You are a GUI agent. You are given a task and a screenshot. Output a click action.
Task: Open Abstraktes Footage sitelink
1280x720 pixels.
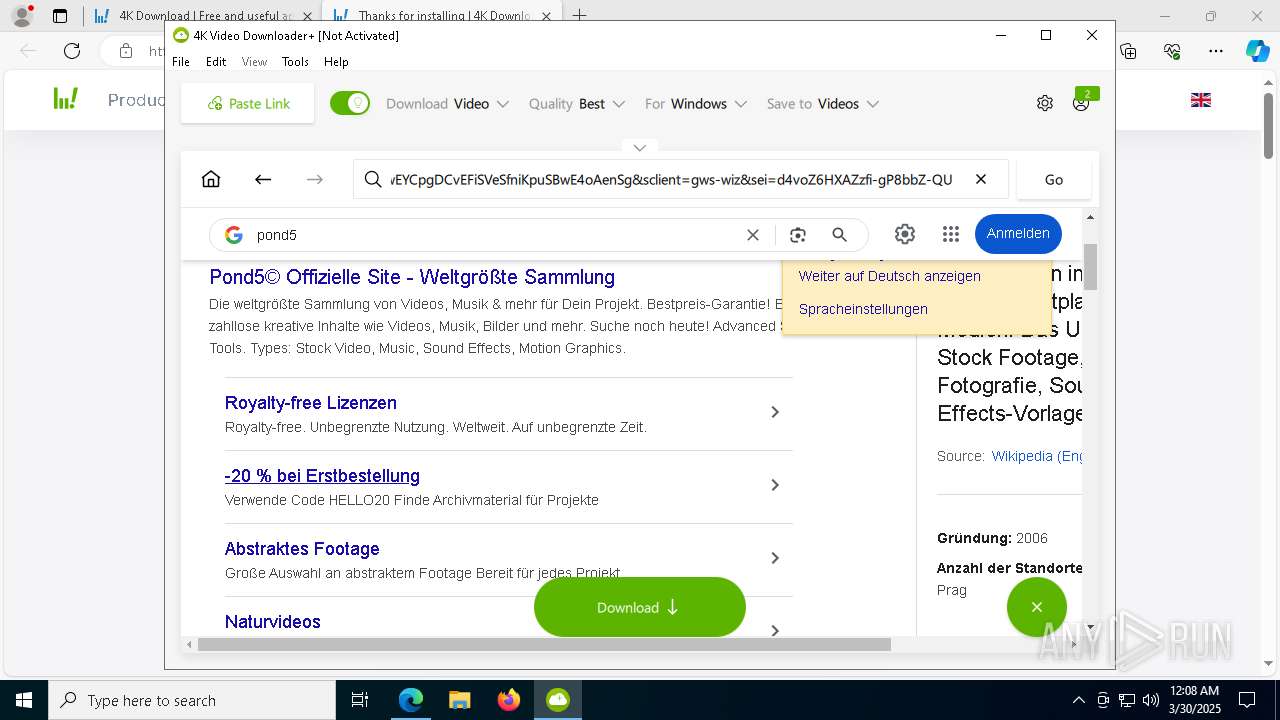tap(302, 549)
